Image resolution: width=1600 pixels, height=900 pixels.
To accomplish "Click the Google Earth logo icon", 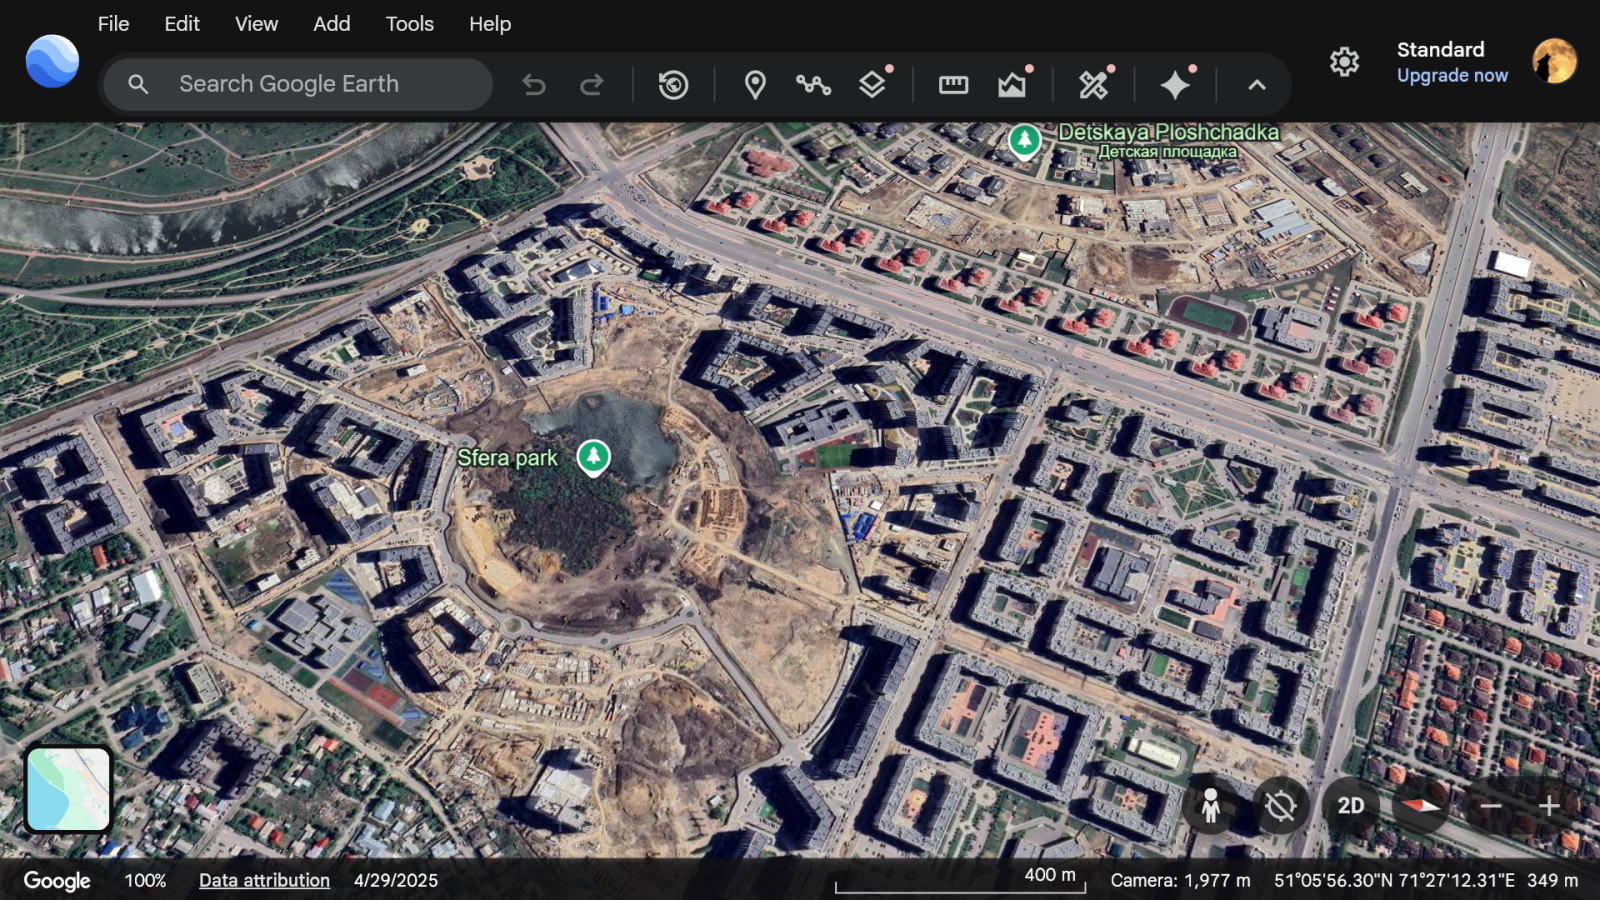I will (x=52, y=62).
